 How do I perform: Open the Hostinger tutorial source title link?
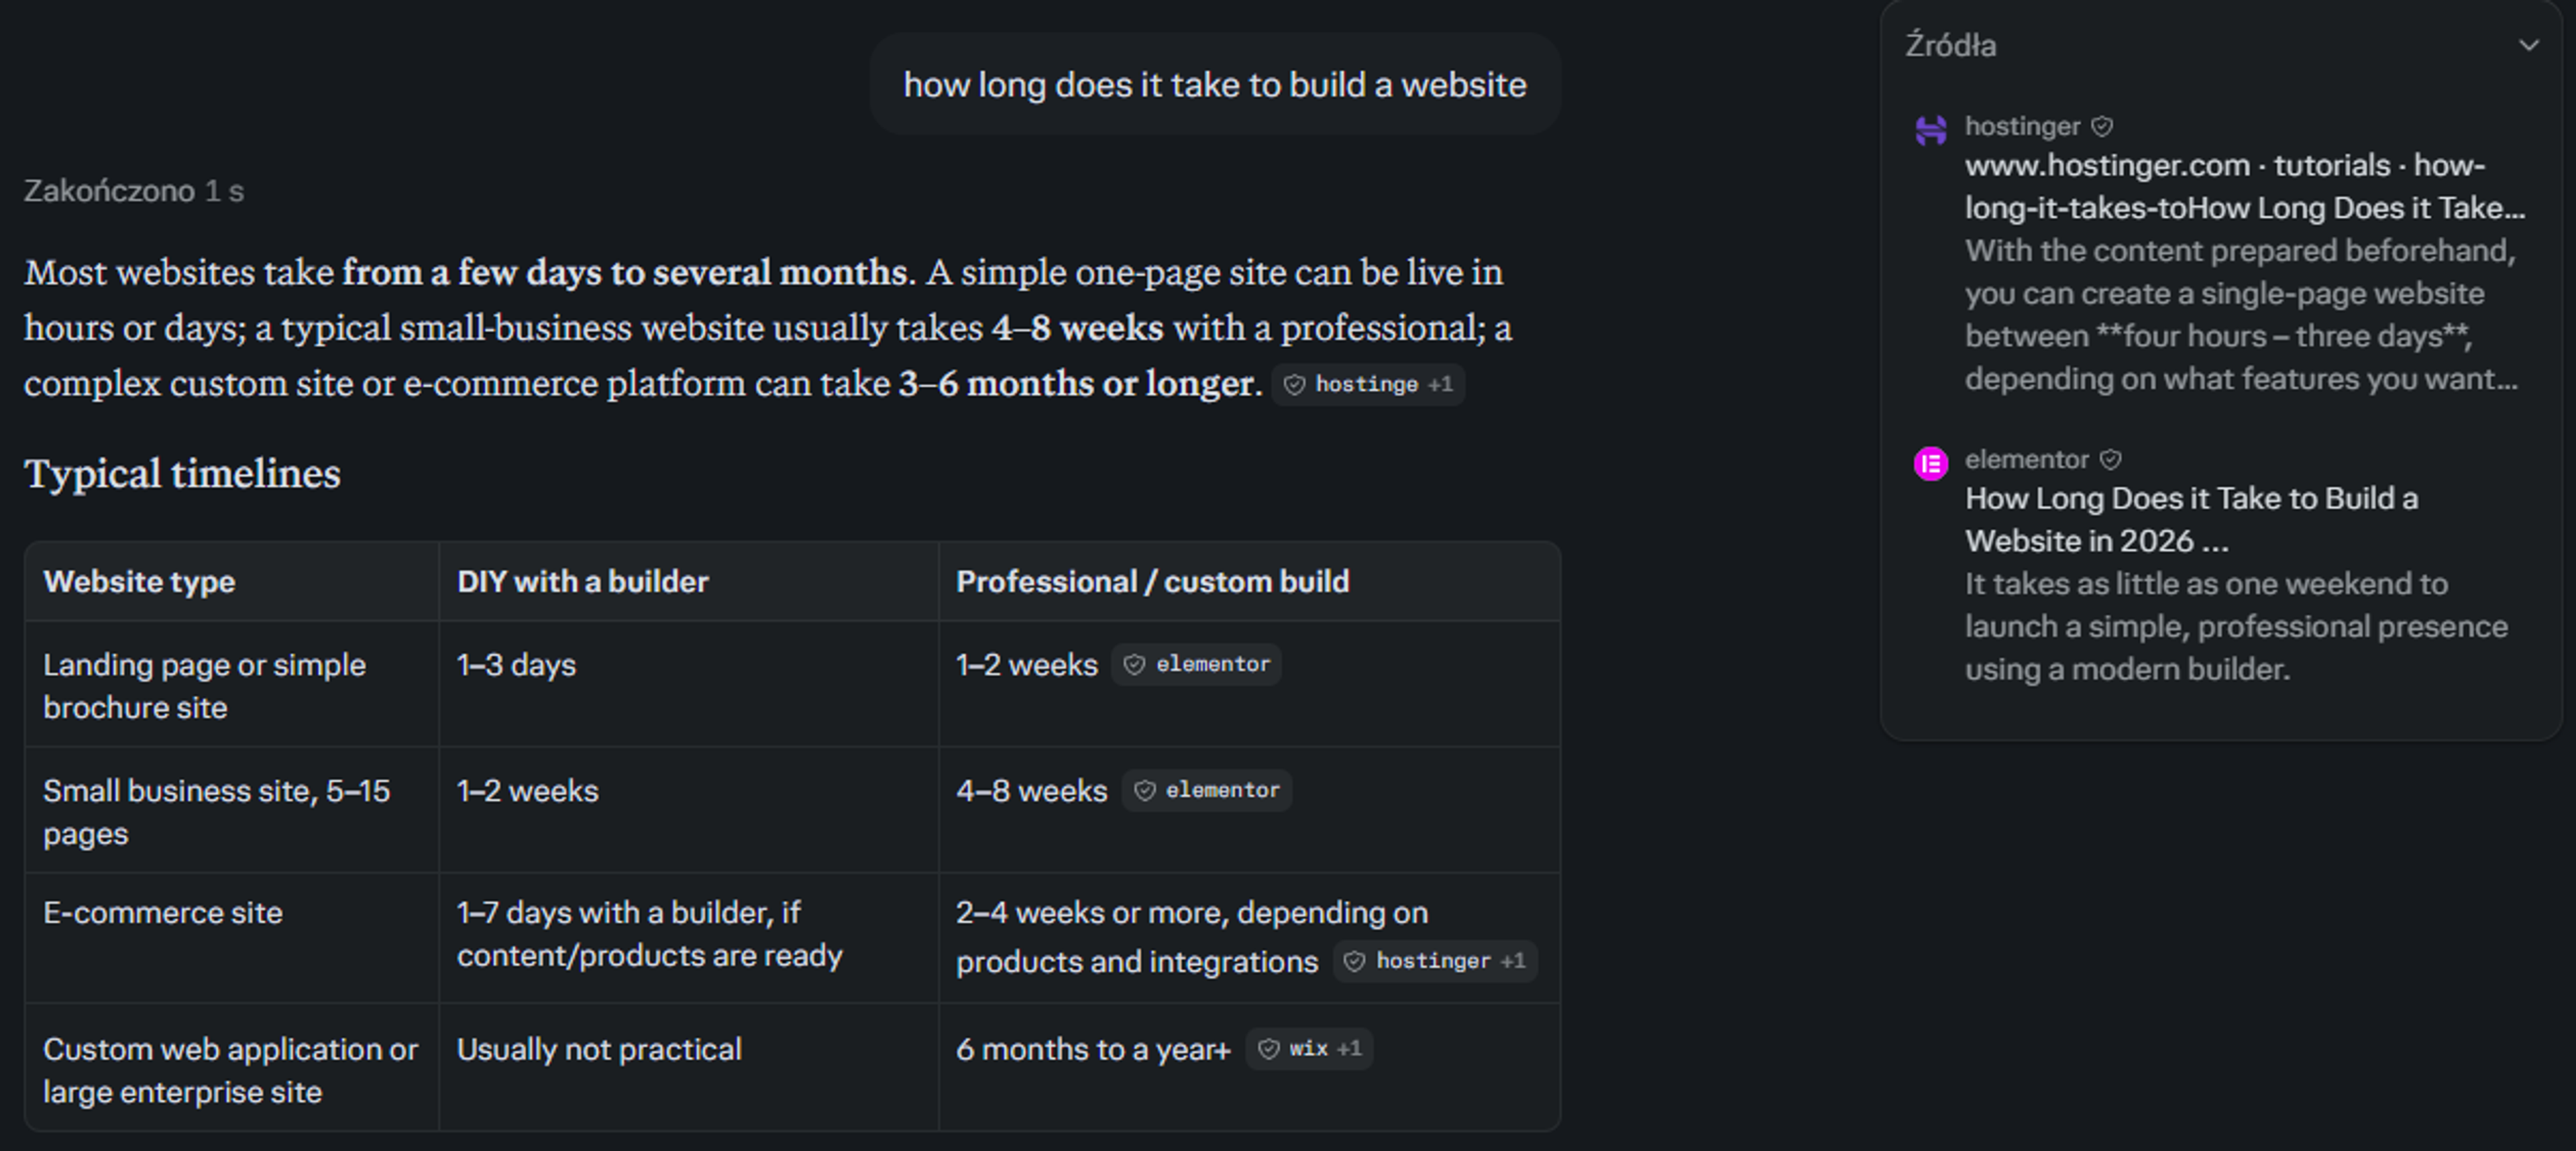coord(2244,187)
